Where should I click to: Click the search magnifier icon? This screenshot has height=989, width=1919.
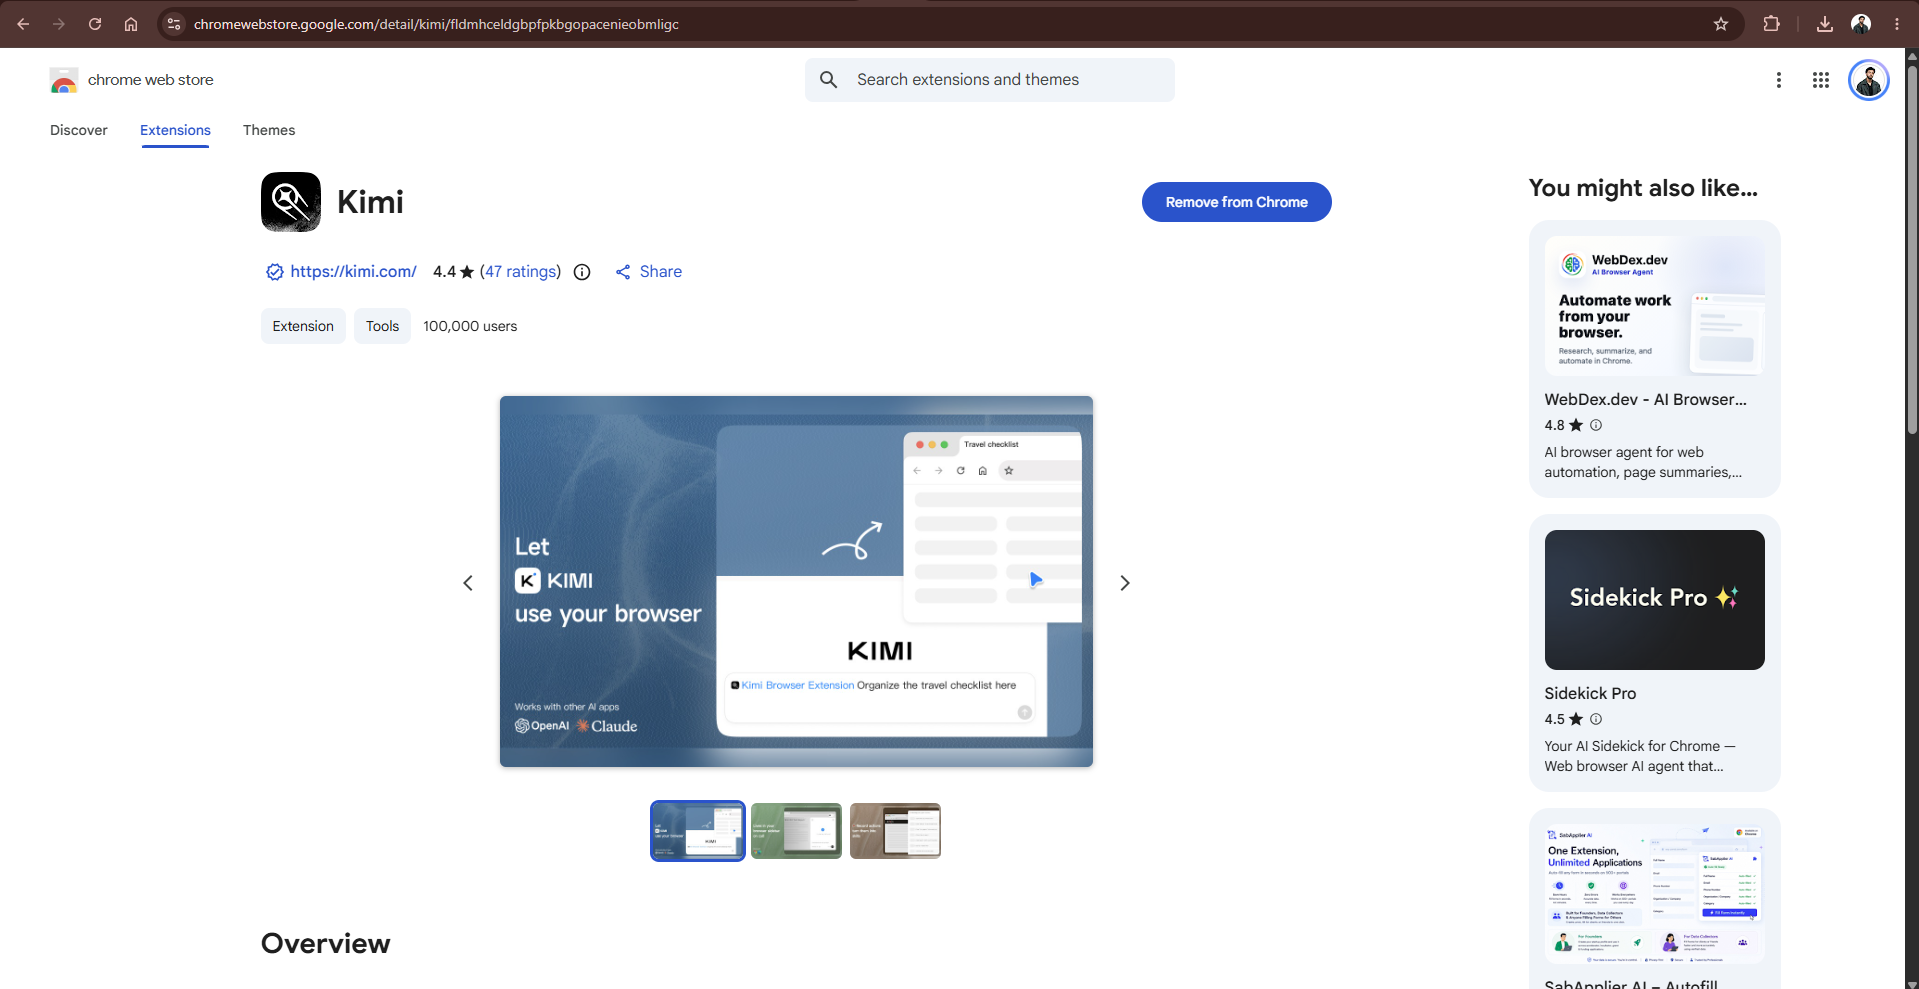click(x=829, y=80)
